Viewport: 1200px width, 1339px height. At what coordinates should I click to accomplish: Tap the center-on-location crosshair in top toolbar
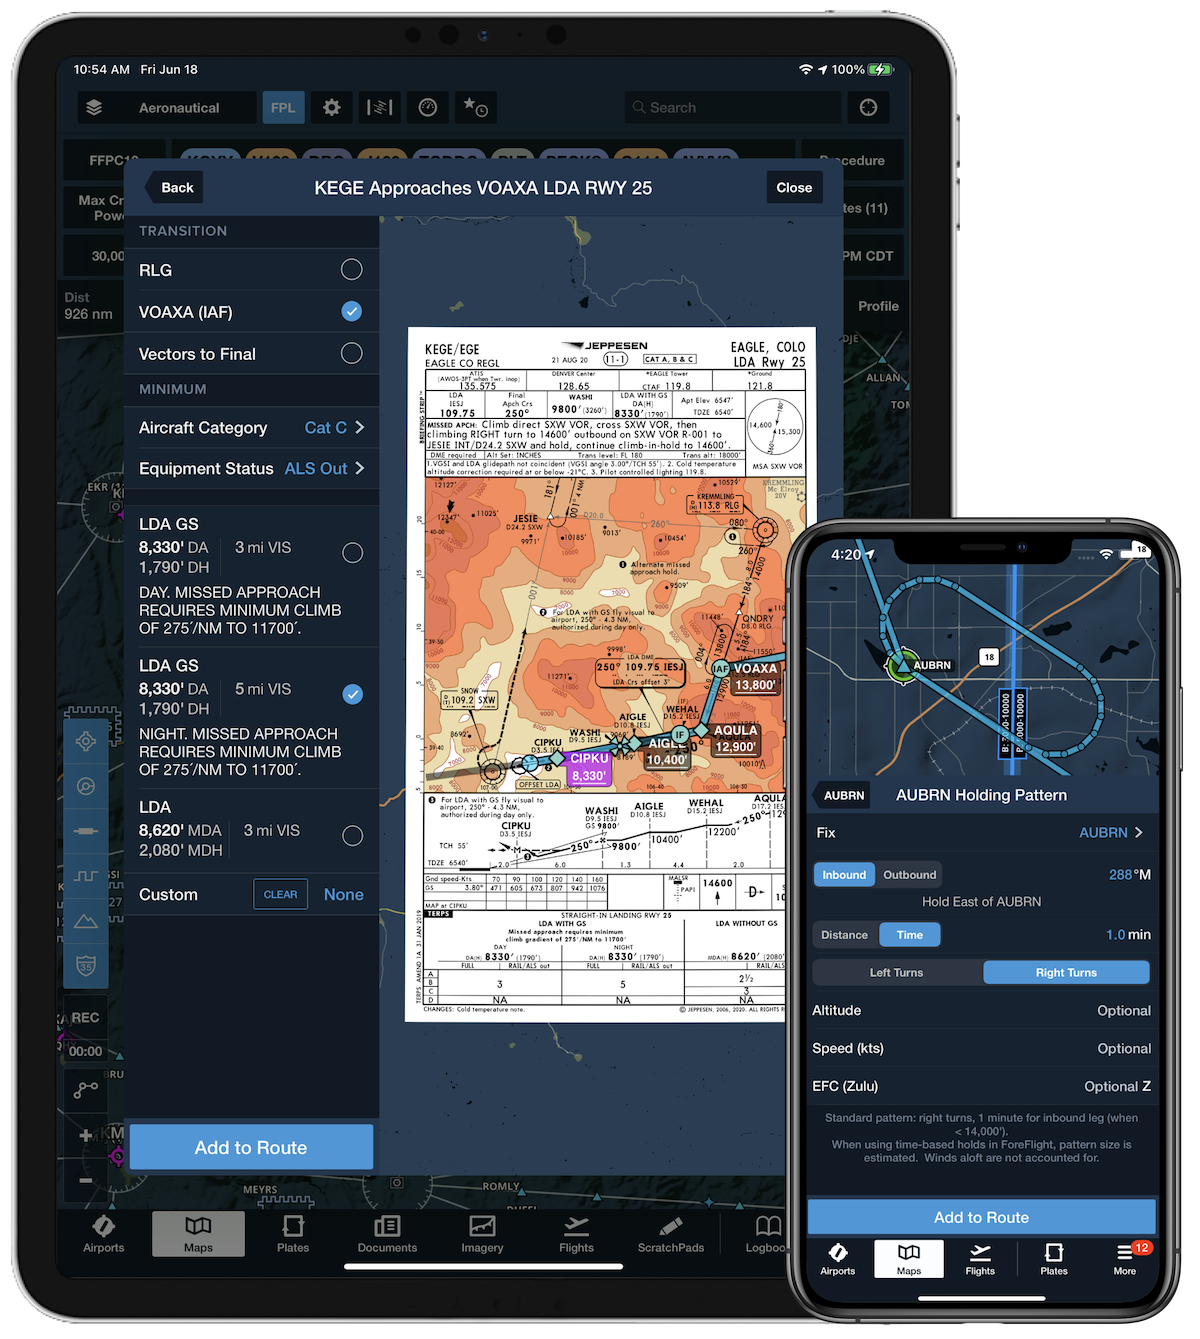coord(868,108)
